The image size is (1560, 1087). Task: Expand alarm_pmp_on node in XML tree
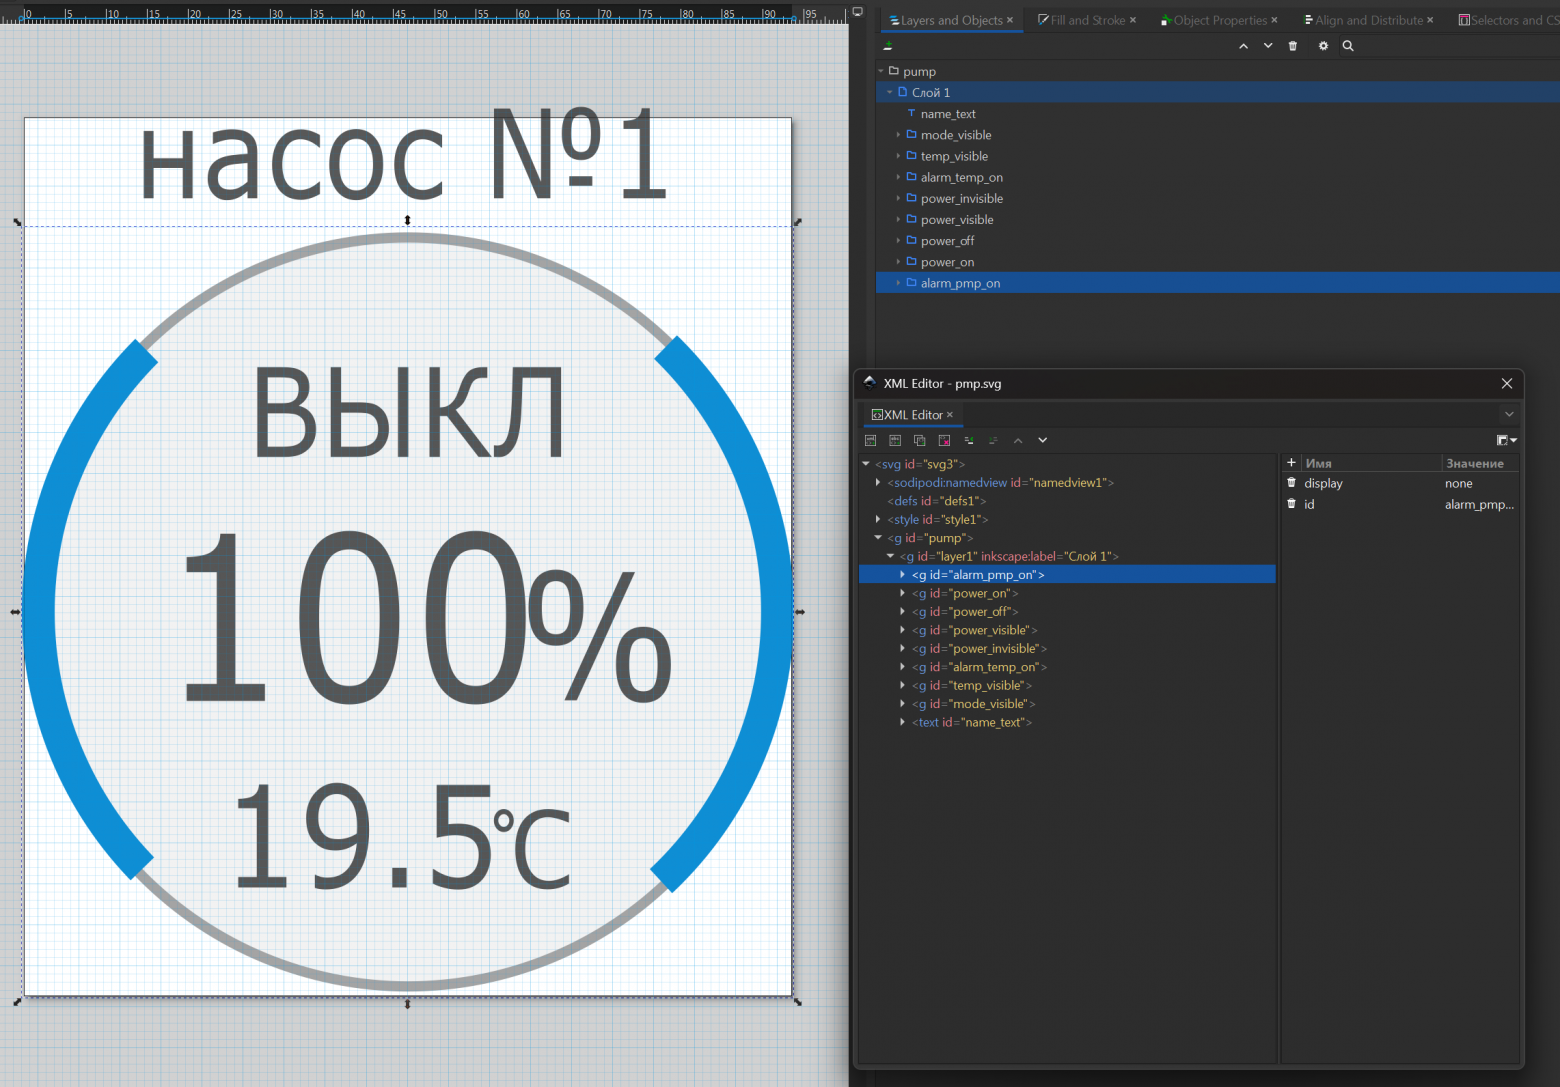coord(902,575)
